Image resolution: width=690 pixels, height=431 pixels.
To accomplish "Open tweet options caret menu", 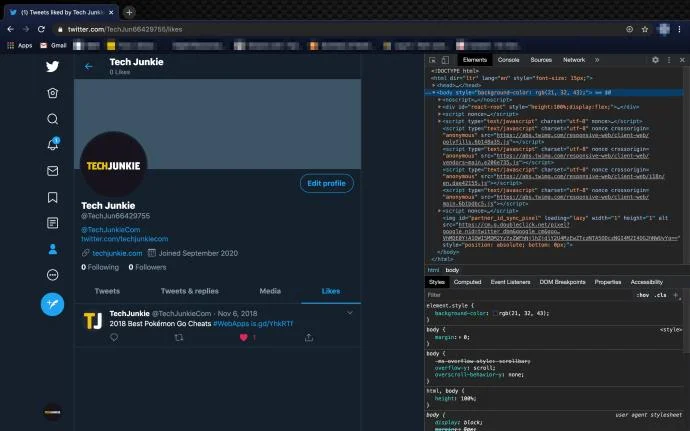I will click(x=349, y=313).
